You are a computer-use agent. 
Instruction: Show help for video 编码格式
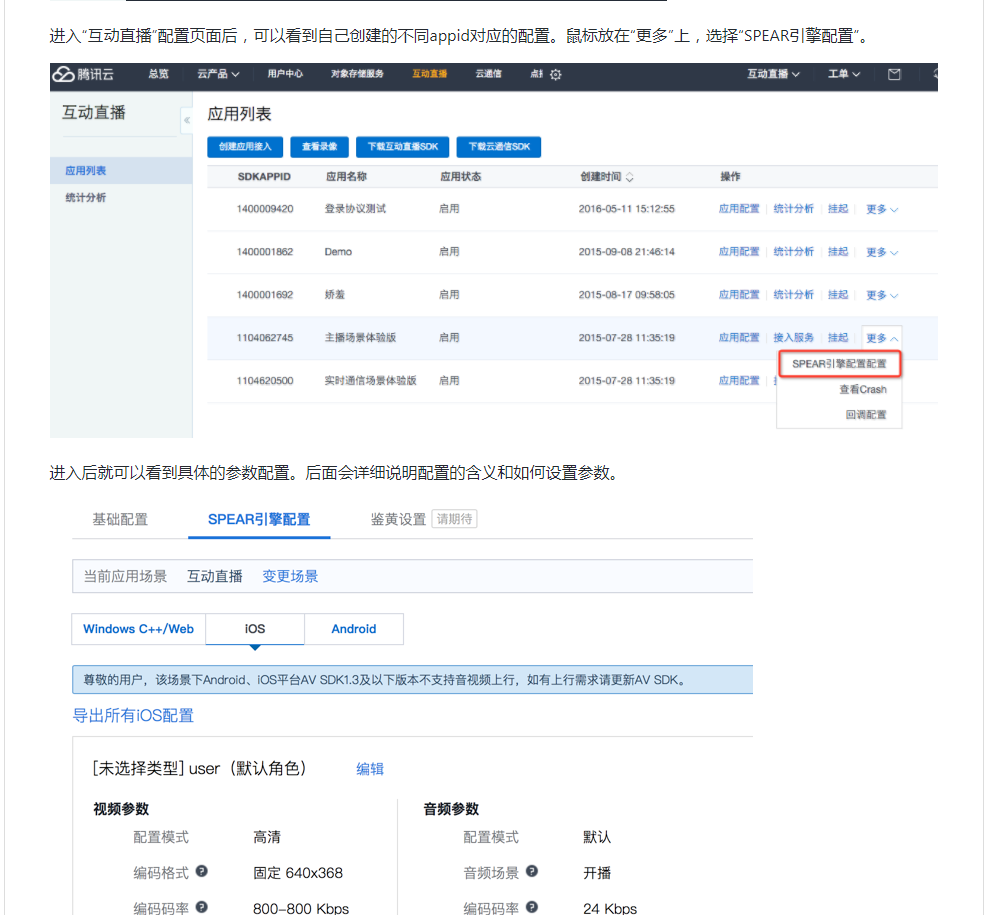coord(202,871)
